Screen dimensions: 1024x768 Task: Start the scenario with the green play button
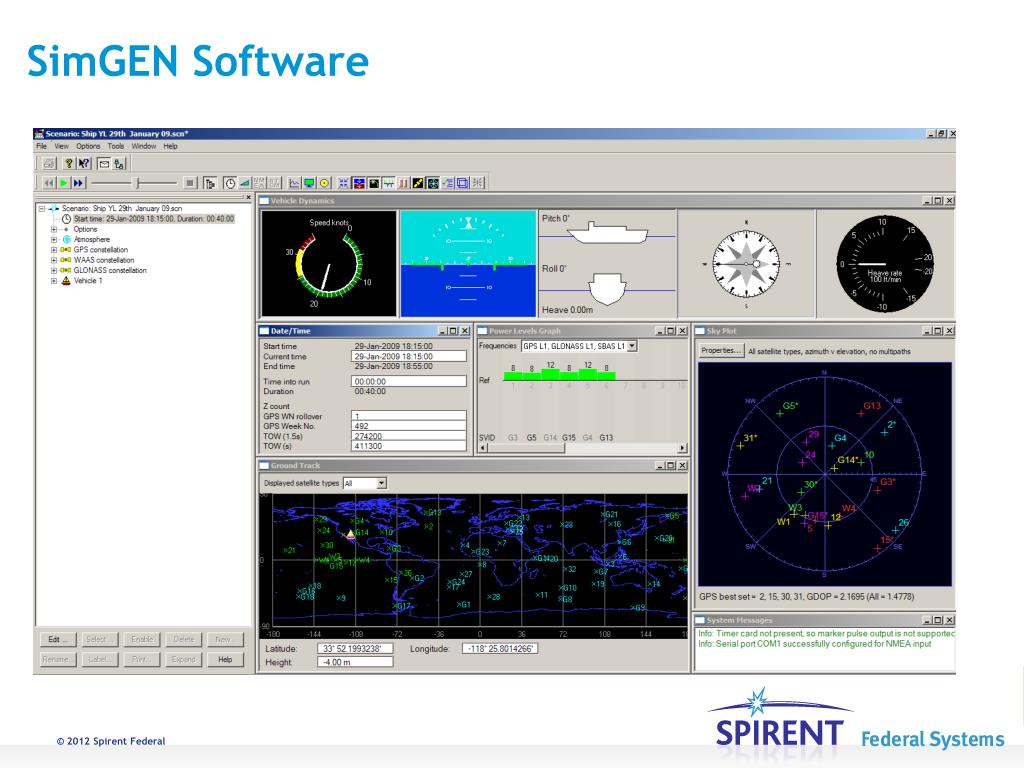point(63,184)
